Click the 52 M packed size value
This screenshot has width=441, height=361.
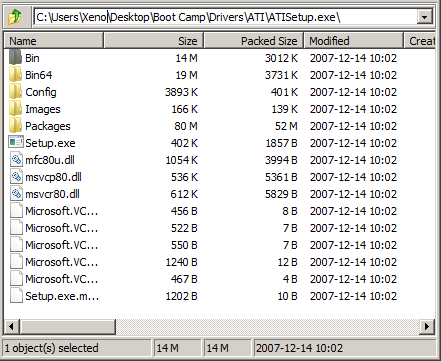tap(286, 126)
